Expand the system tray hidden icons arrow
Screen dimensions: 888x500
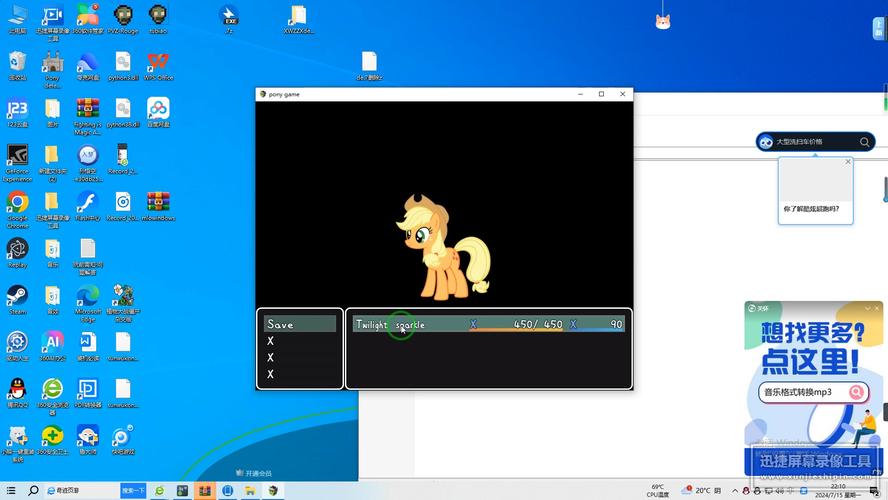735,490
